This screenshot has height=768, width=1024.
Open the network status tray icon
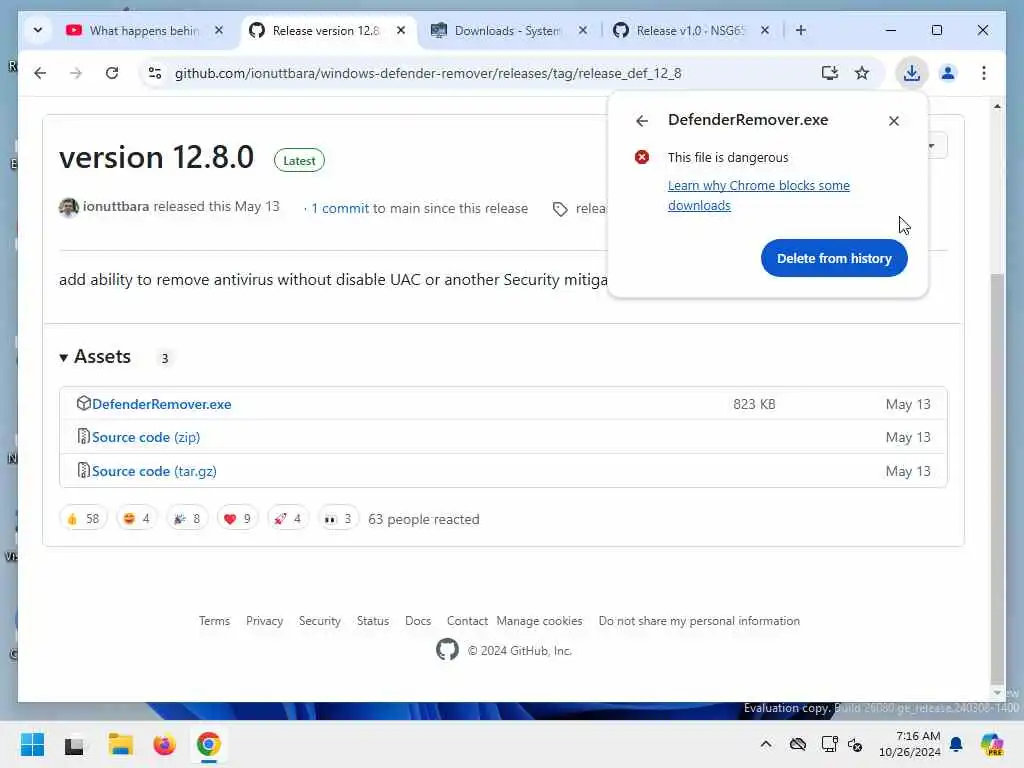tap(829, 744)
